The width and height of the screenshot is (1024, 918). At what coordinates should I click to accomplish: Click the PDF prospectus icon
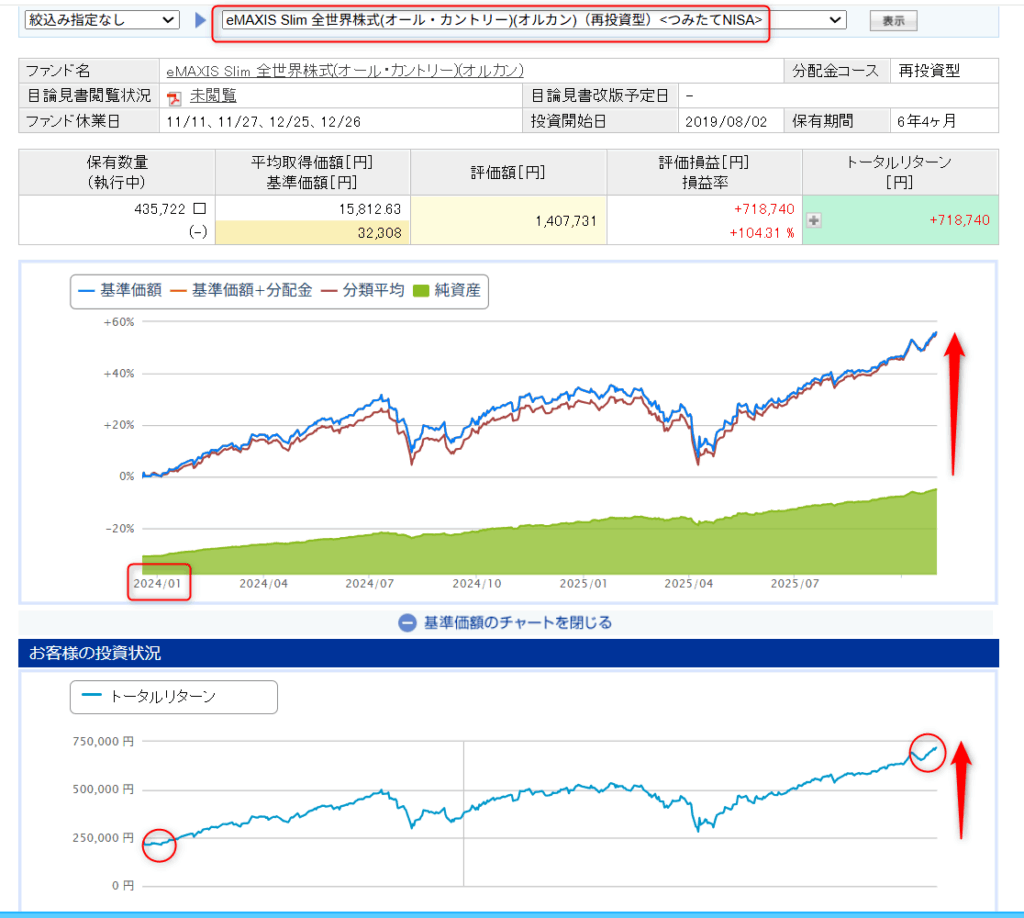[x=175, y=97]
